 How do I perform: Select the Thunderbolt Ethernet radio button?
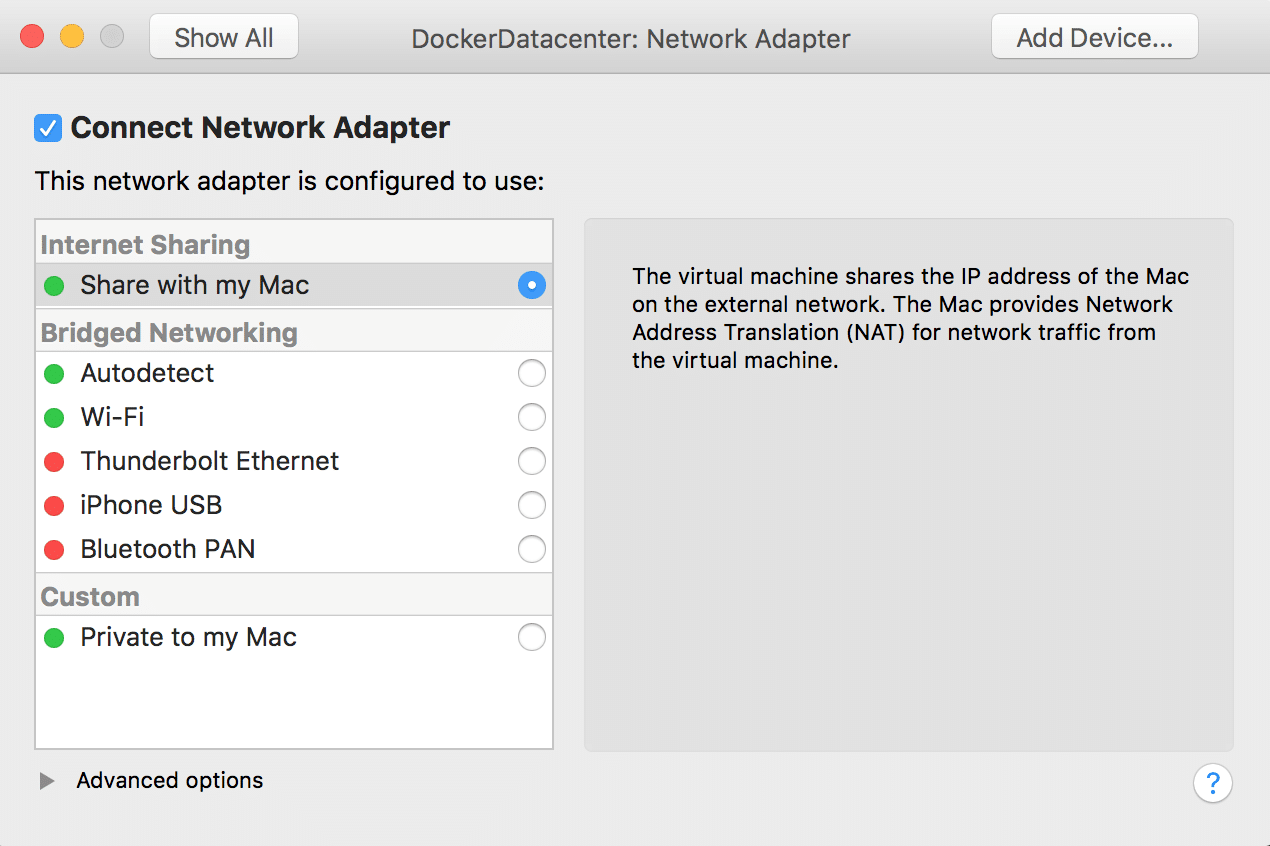[x=531, y=461]
